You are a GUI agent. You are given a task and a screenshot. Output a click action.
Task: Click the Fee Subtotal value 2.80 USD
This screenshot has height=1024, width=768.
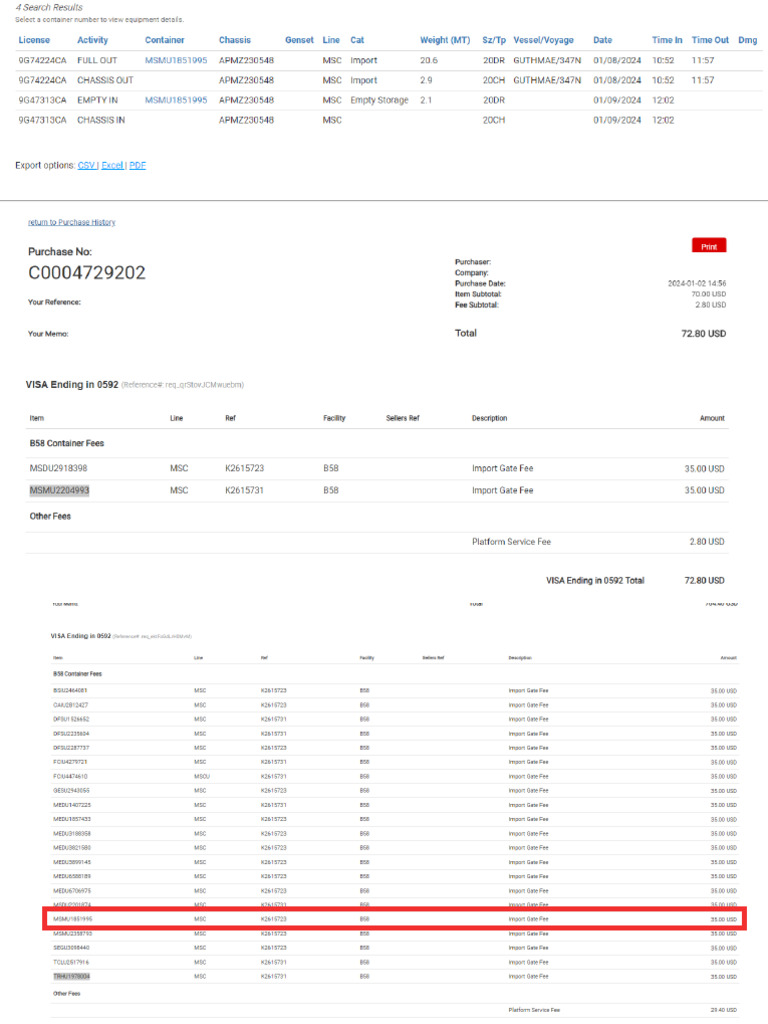[711, 305]
